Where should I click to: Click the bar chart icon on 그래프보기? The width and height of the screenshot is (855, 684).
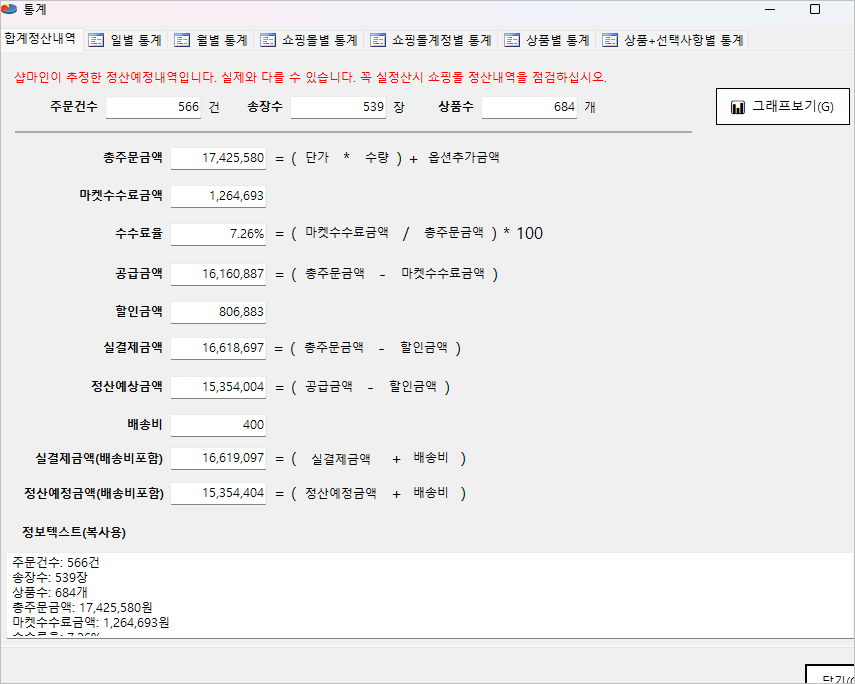(738, 107)
